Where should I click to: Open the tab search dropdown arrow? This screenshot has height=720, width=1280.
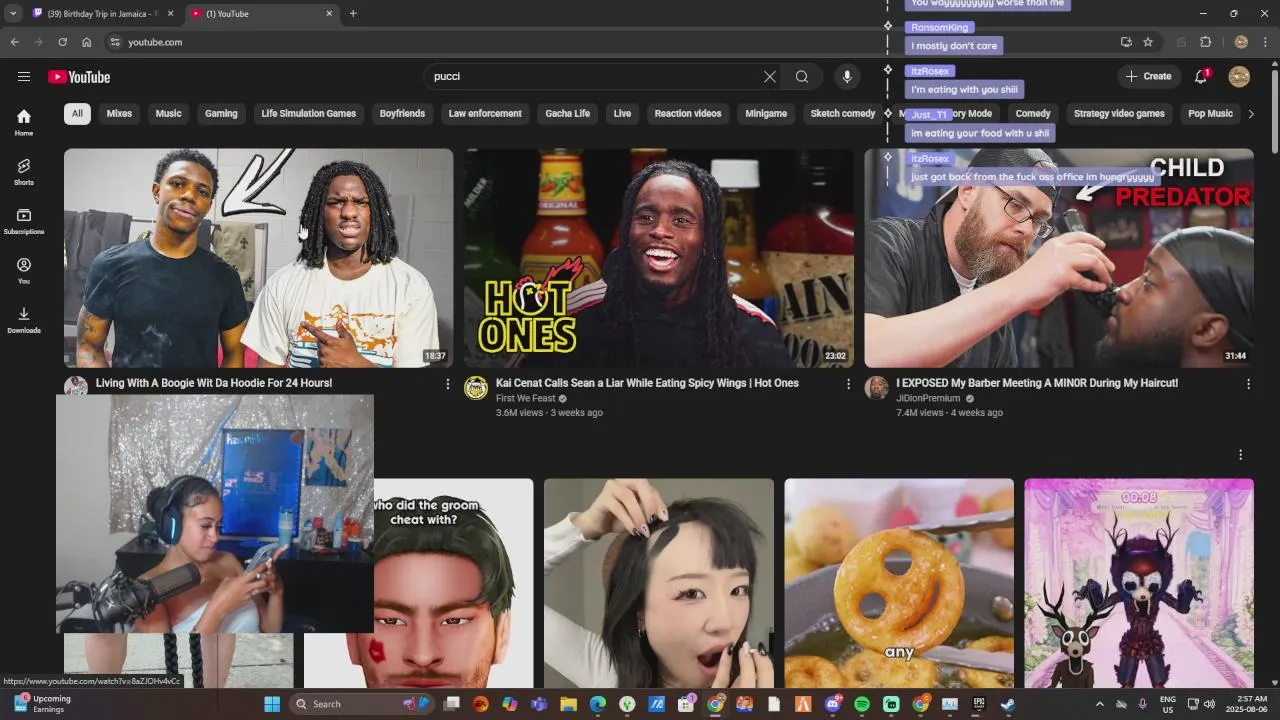[x=13, y=14]
